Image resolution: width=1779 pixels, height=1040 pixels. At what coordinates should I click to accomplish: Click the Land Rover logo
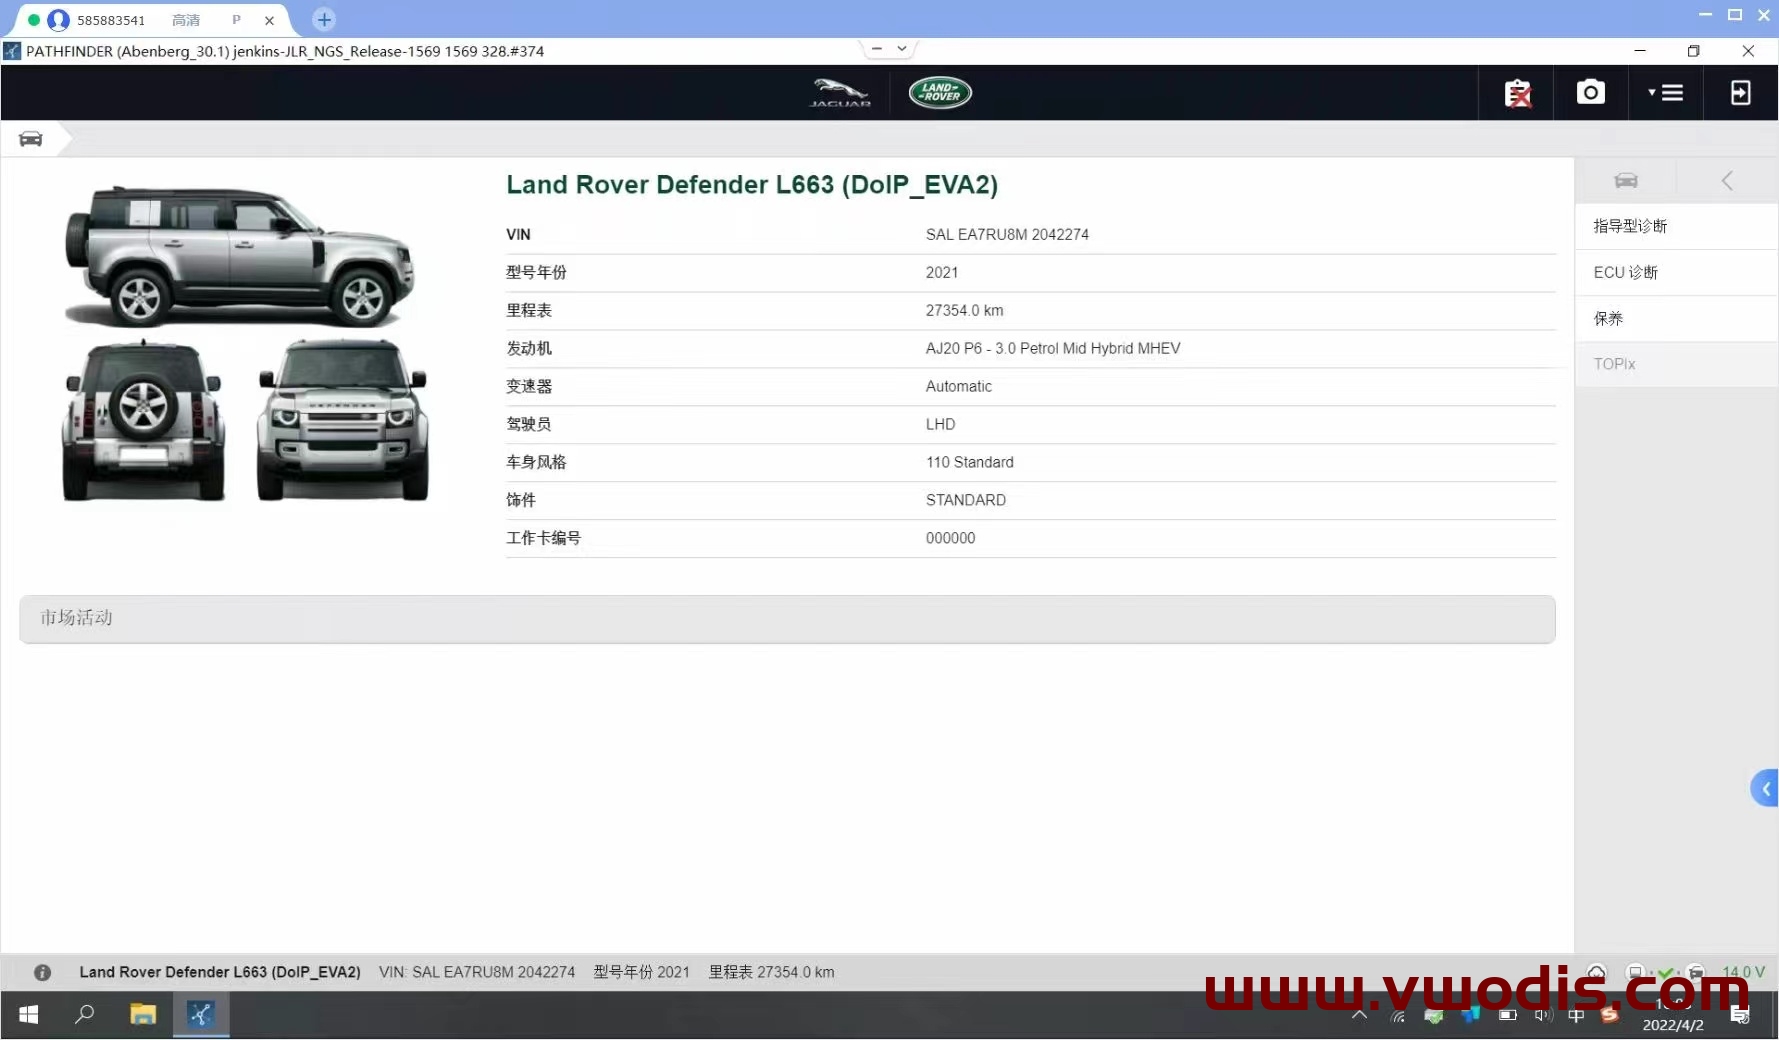tap(939, 93)
